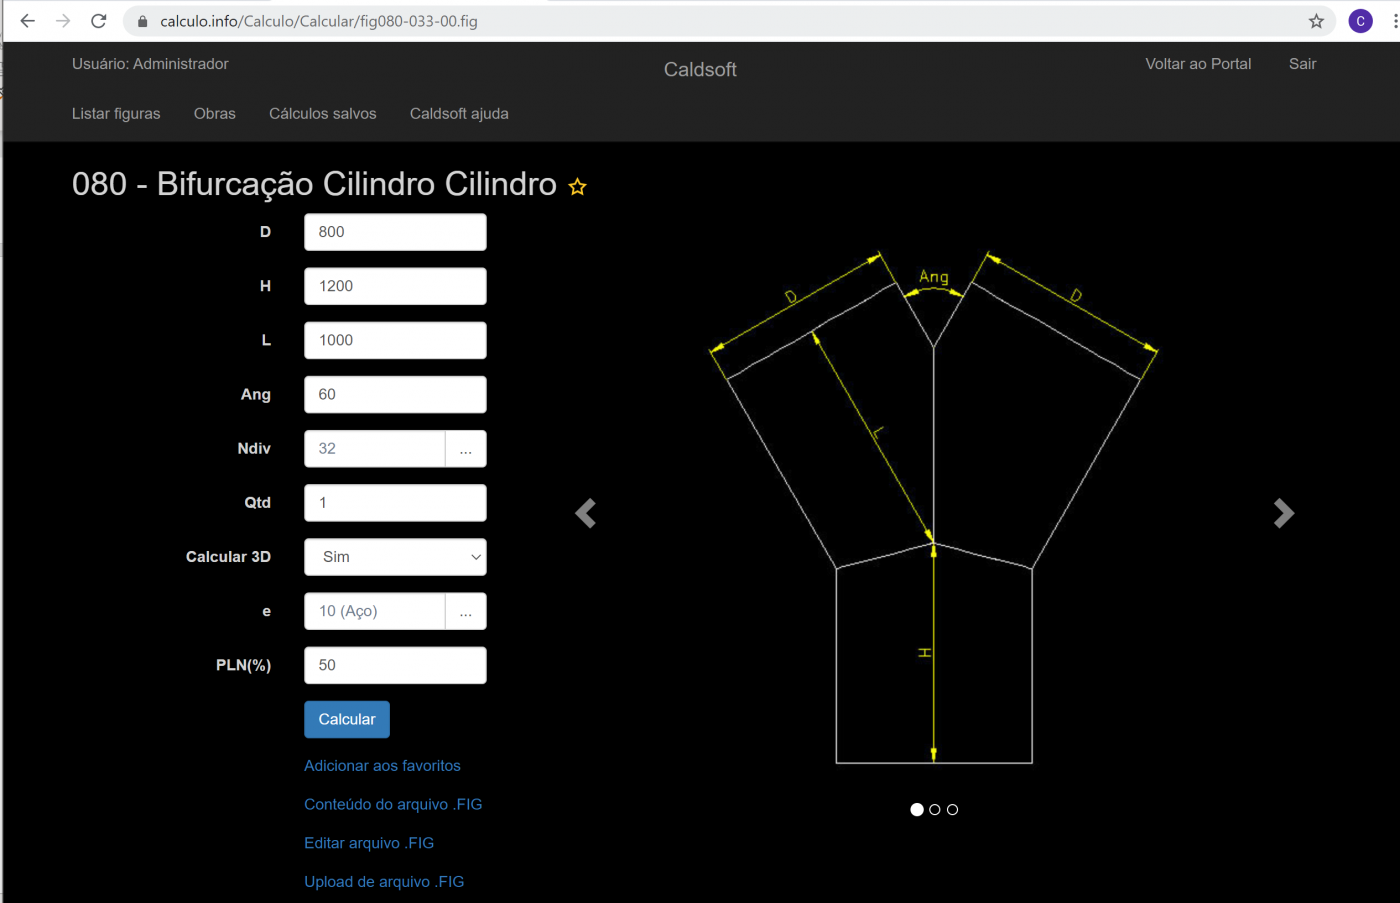
Task: Select the third carousel indicator dot
Action: [952, 810]
